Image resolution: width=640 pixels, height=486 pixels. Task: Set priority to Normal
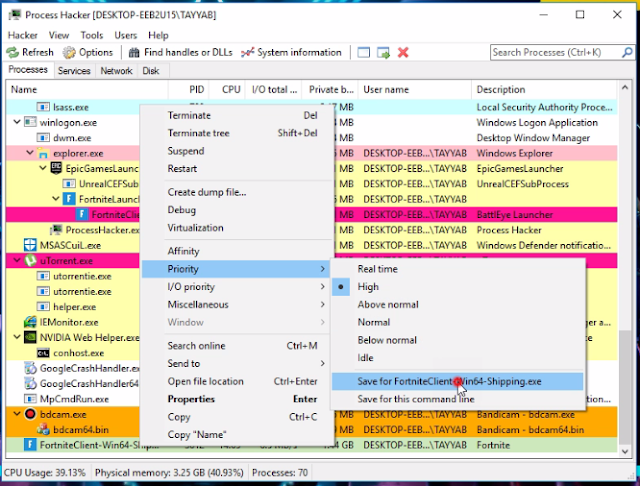(457, 322)
